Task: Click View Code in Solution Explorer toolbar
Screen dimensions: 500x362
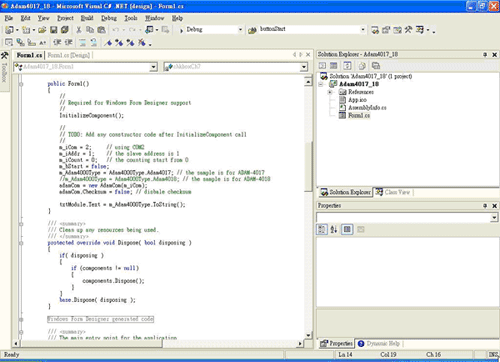Action: tap(322, 66)
